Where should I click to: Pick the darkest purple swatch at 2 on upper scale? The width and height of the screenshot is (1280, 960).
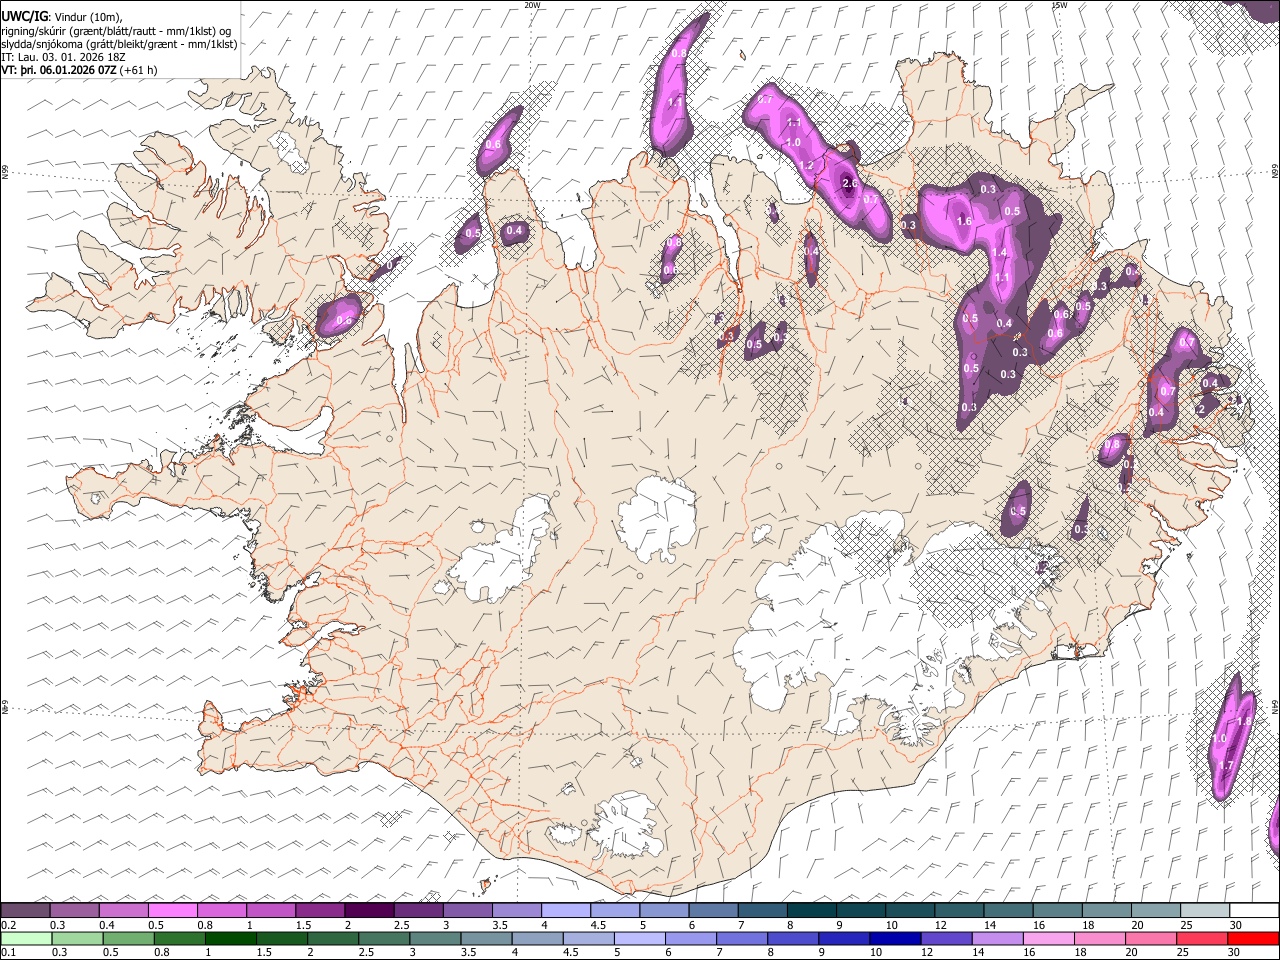coord(369,910)
